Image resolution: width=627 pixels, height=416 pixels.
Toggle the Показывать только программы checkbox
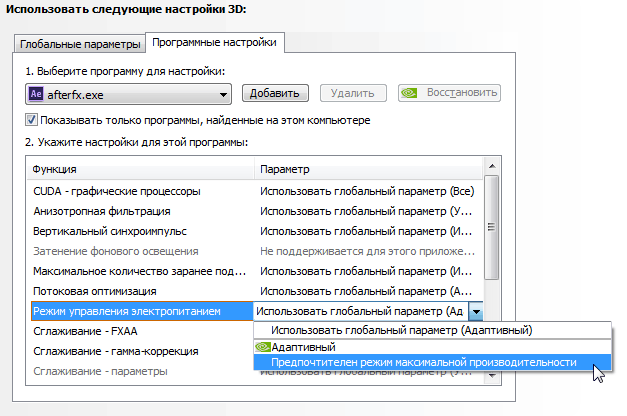point(31,120)
